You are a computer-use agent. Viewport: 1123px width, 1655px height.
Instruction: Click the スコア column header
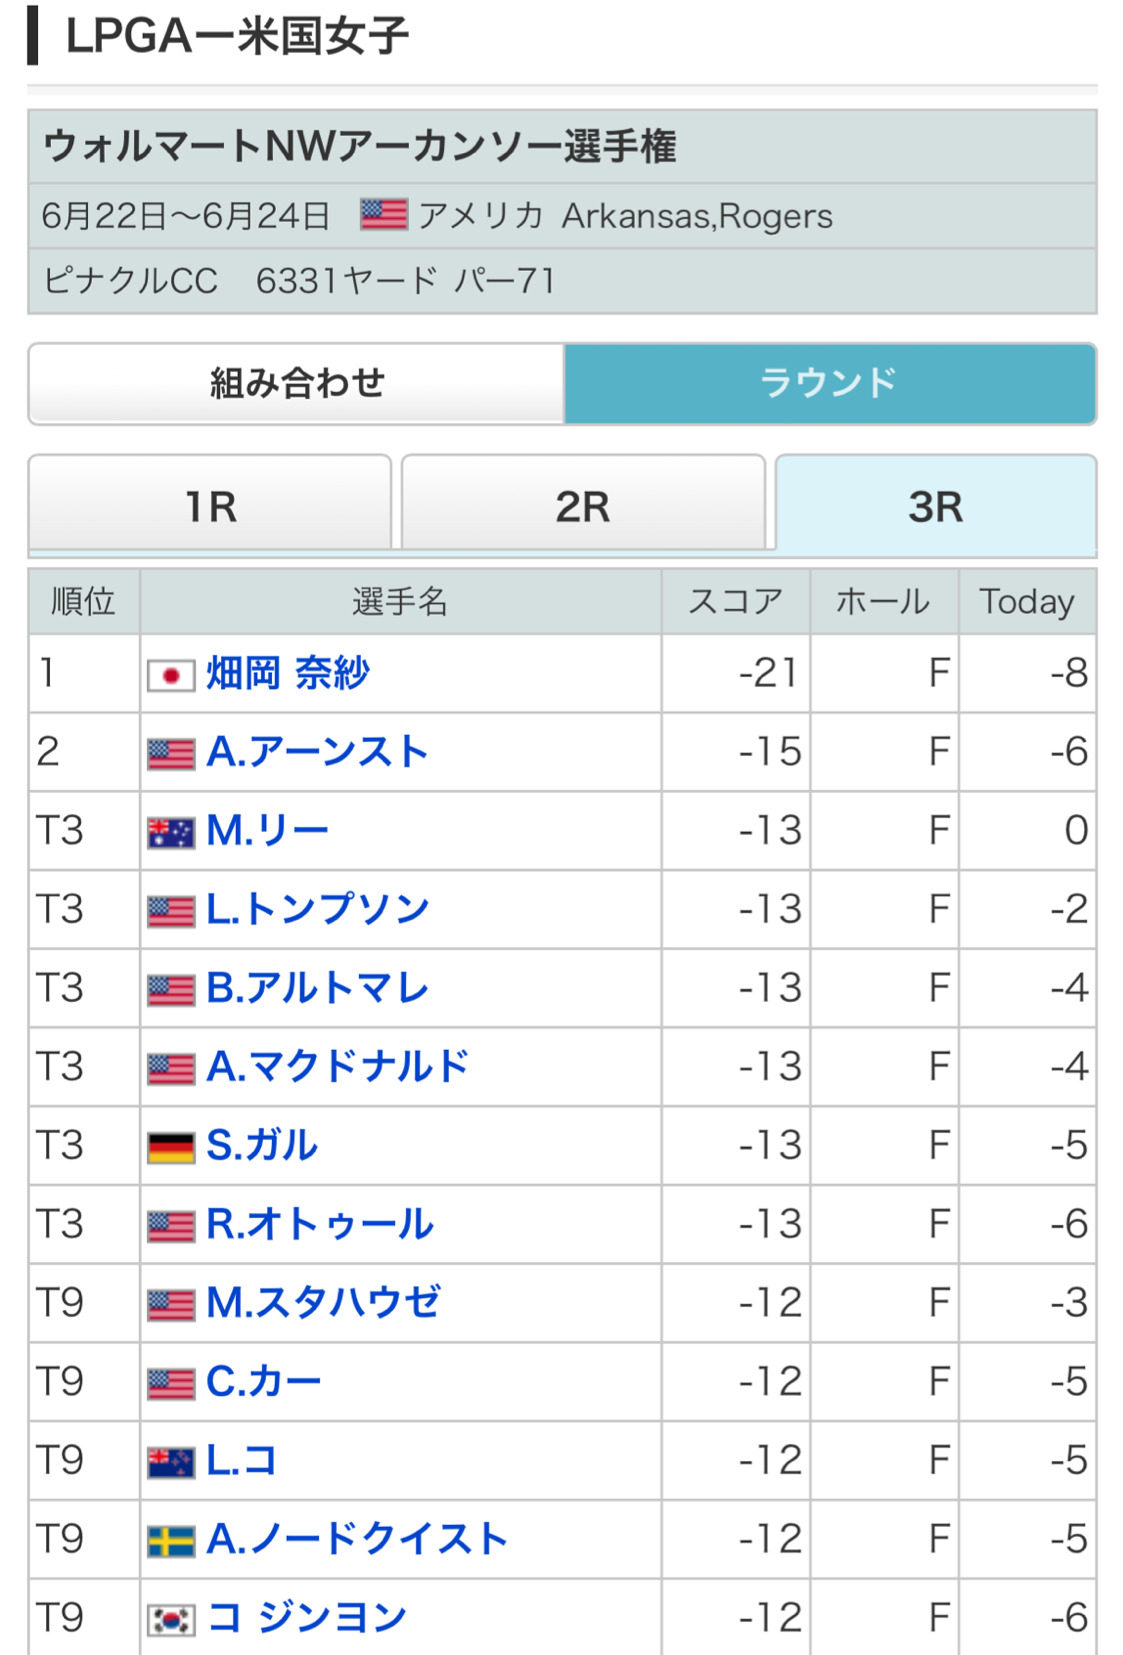[x=736, y=602]
